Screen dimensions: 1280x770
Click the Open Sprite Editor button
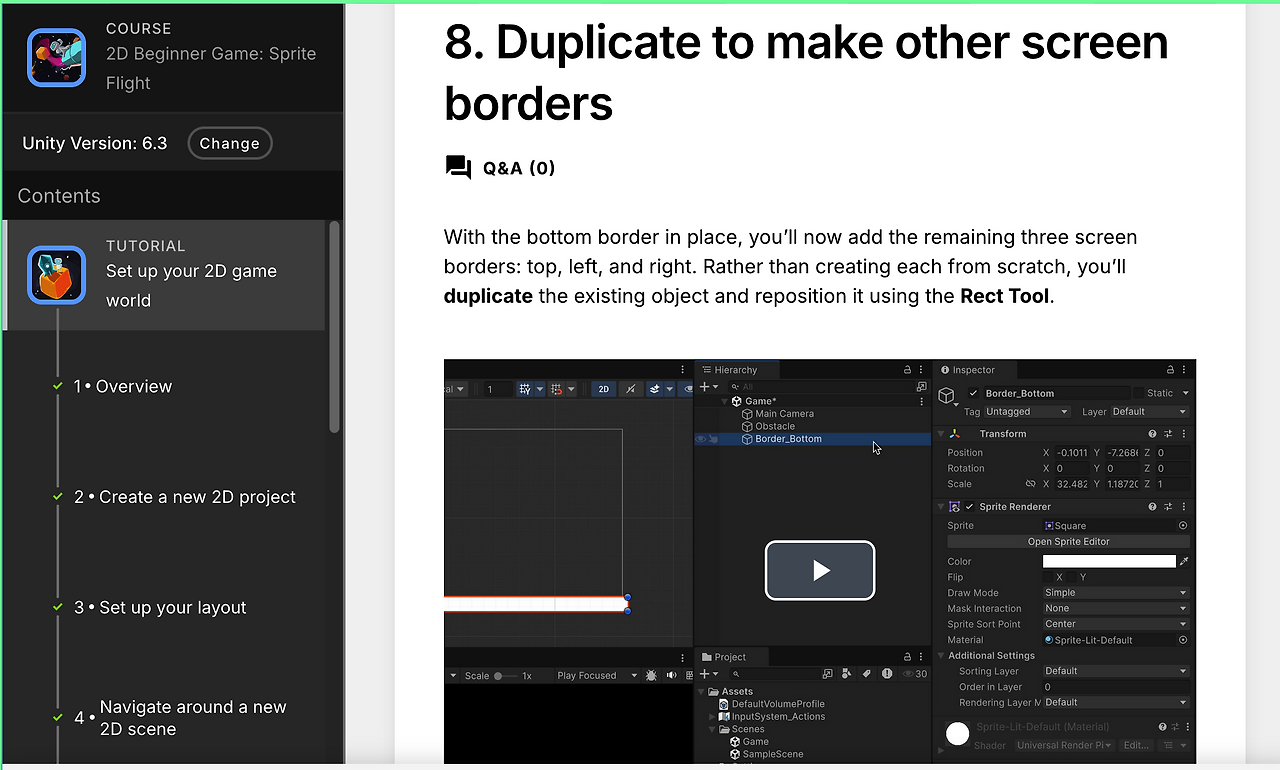(x=1069, y=542)
